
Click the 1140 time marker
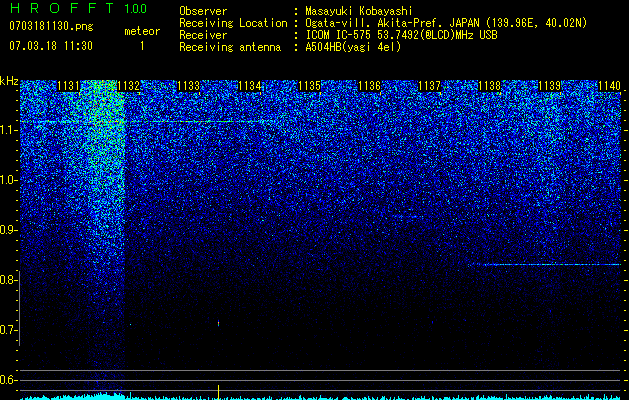610,86
